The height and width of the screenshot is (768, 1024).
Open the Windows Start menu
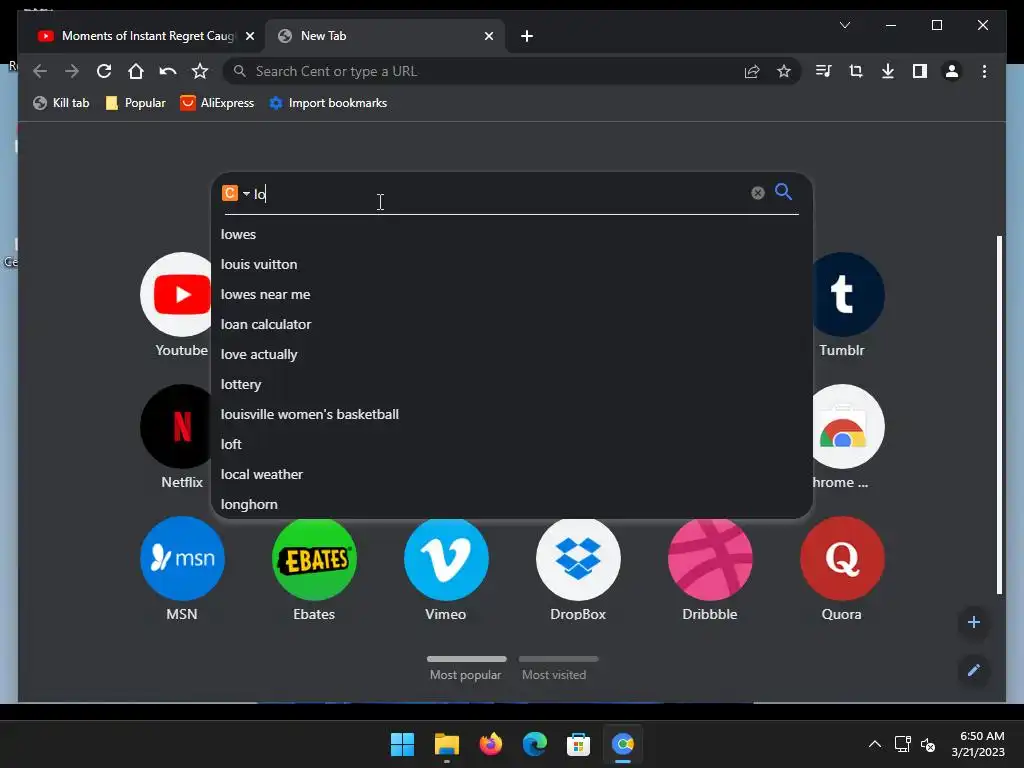click(402, 744)
